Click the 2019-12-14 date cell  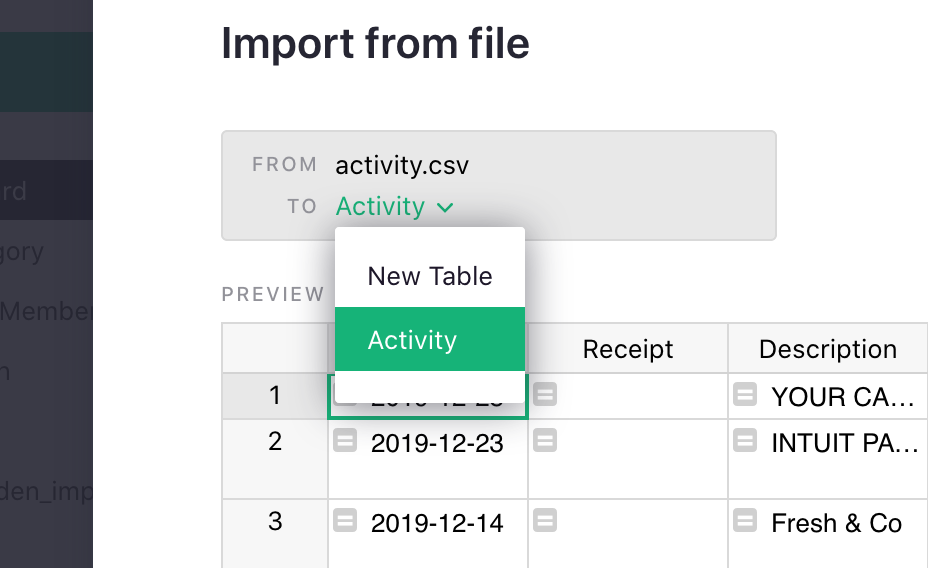tap(437, 523)
